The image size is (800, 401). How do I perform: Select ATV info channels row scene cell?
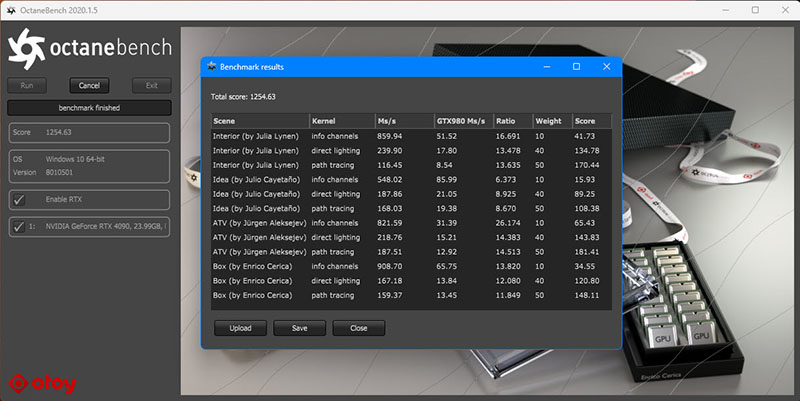pos(260,223)
